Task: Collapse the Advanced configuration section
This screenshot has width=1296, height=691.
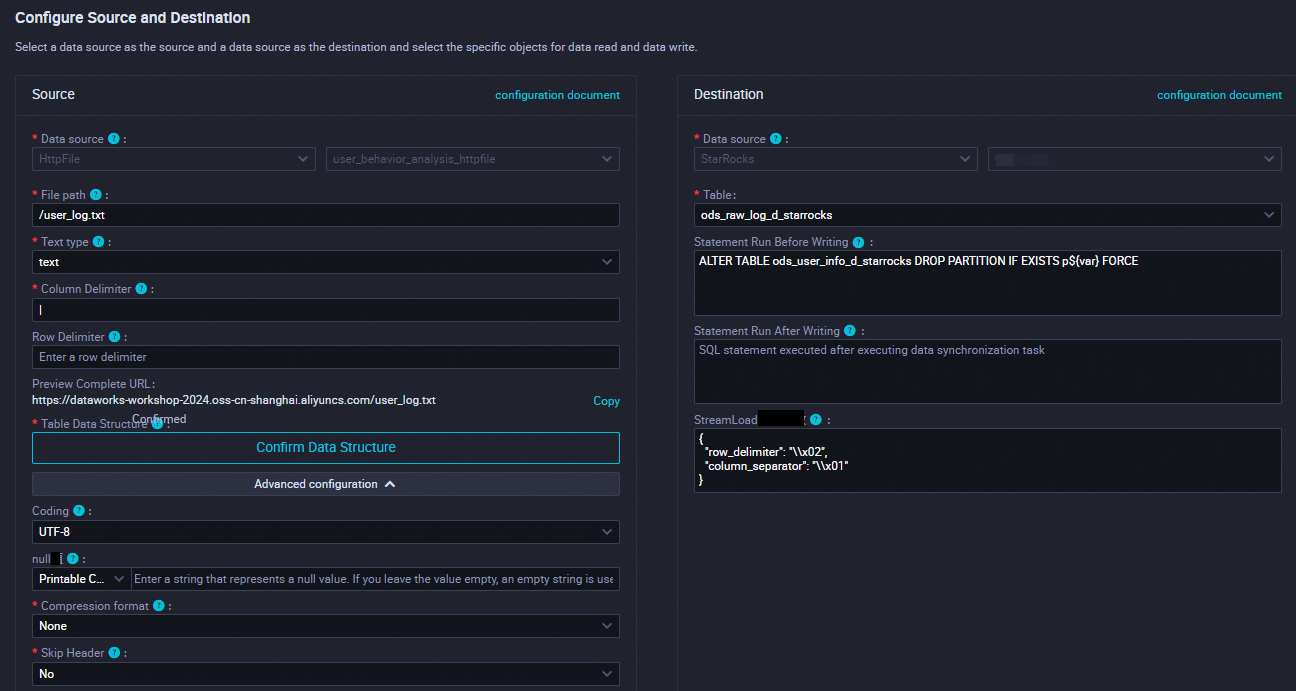Action: (x=325, y=484)
